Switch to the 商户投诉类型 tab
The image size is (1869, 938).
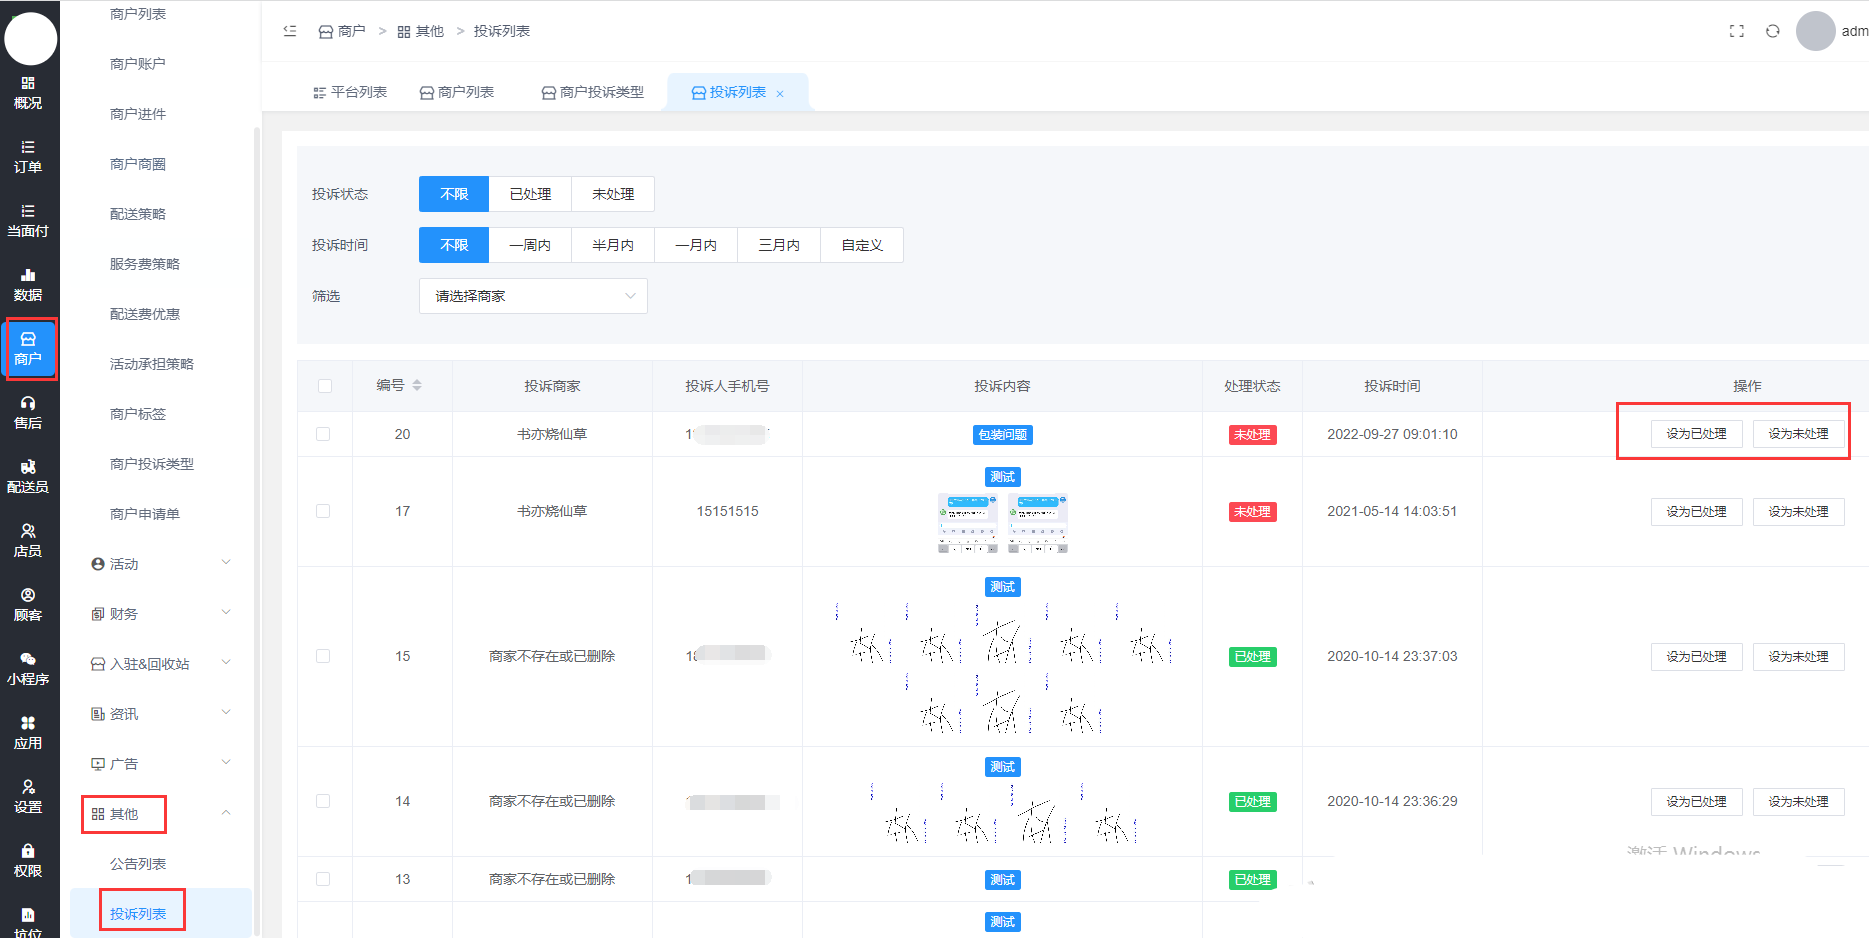point(592,92)
